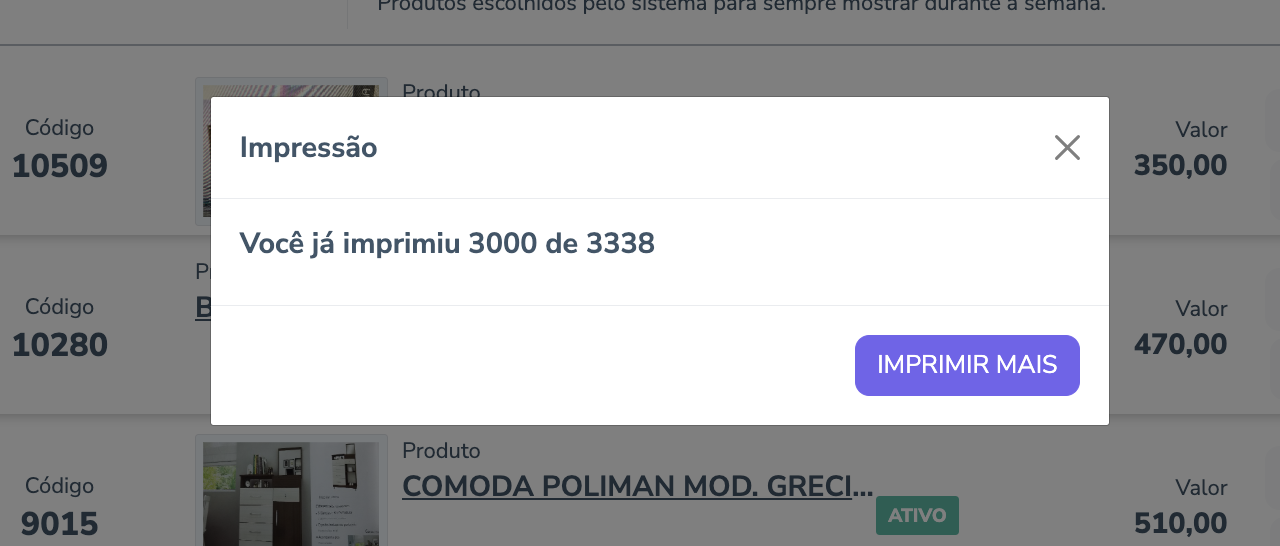This screenshot has height=546, width=1280.
Task: Open the COMODA POLIMAN product thumbnail
Action: click(291, 493)
